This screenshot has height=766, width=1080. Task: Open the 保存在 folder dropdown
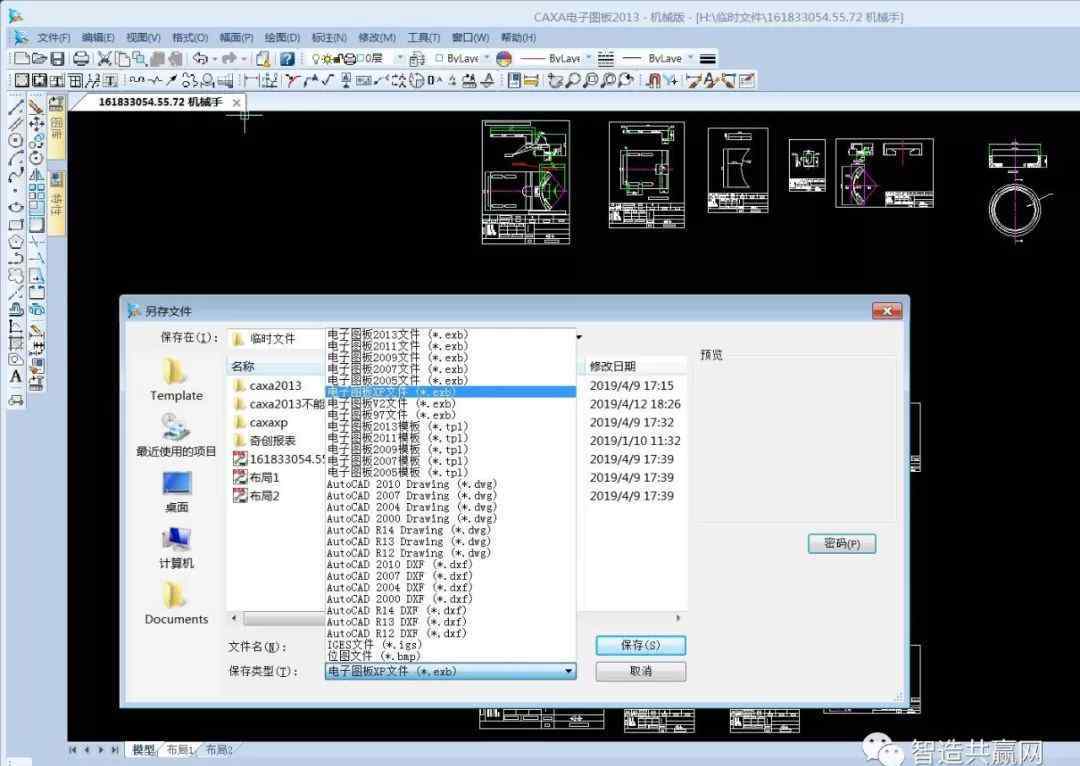[579, 338]
